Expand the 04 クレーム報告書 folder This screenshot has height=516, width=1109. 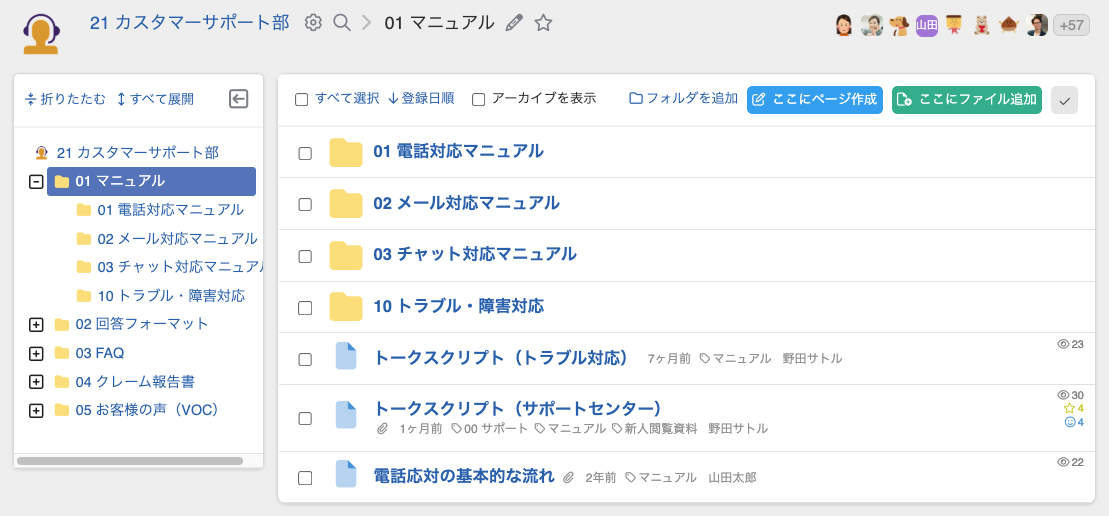(x=36, y=382)
